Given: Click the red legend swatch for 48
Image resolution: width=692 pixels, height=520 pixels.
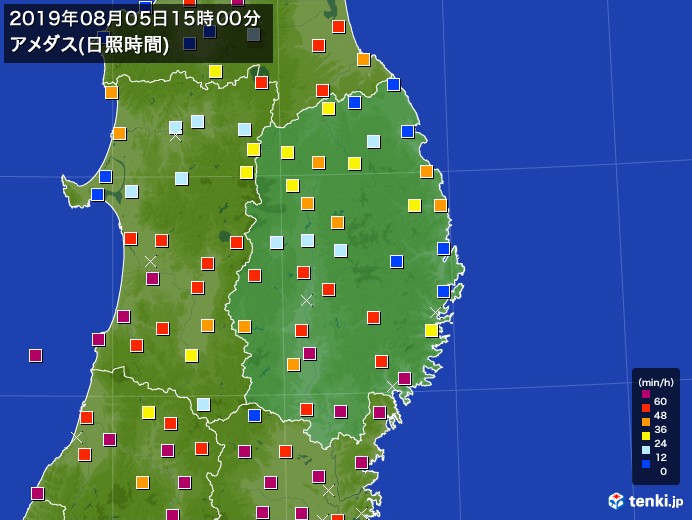Looking at the screenshot, I should tap(646, 408).
